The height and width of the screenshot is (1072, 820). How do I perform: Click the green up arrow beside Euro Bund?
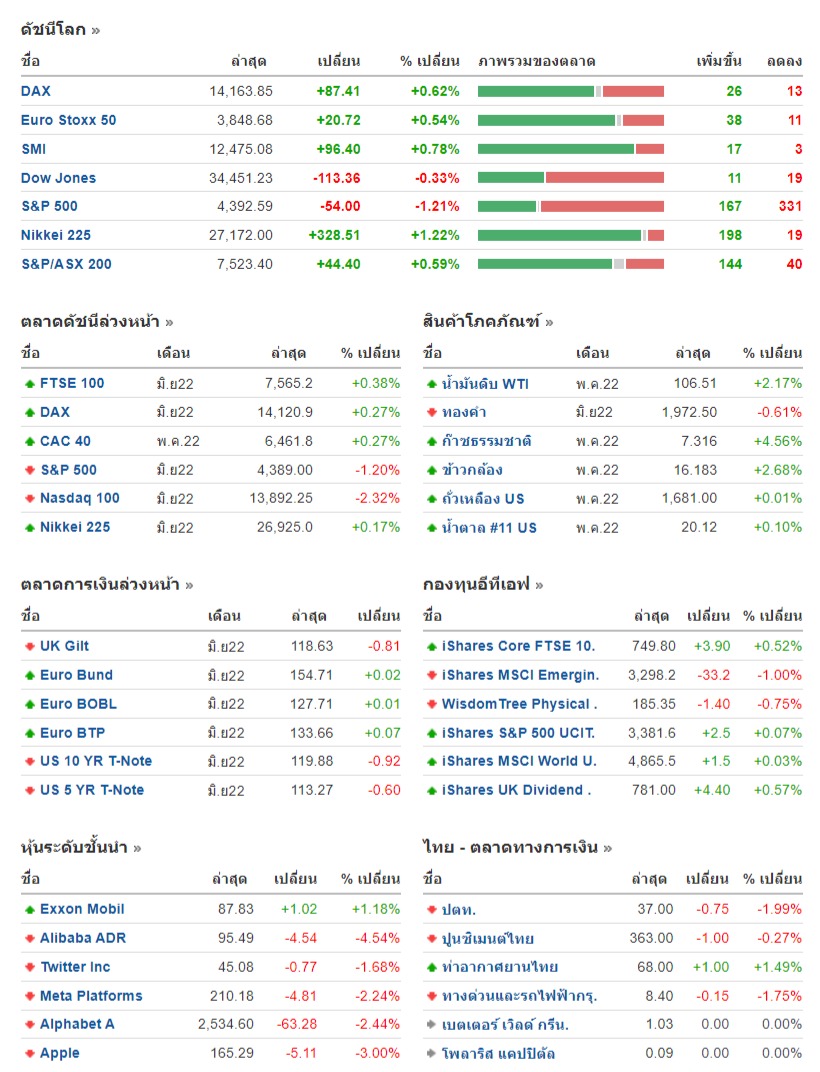pyautogui.click(x=29, y=675)
